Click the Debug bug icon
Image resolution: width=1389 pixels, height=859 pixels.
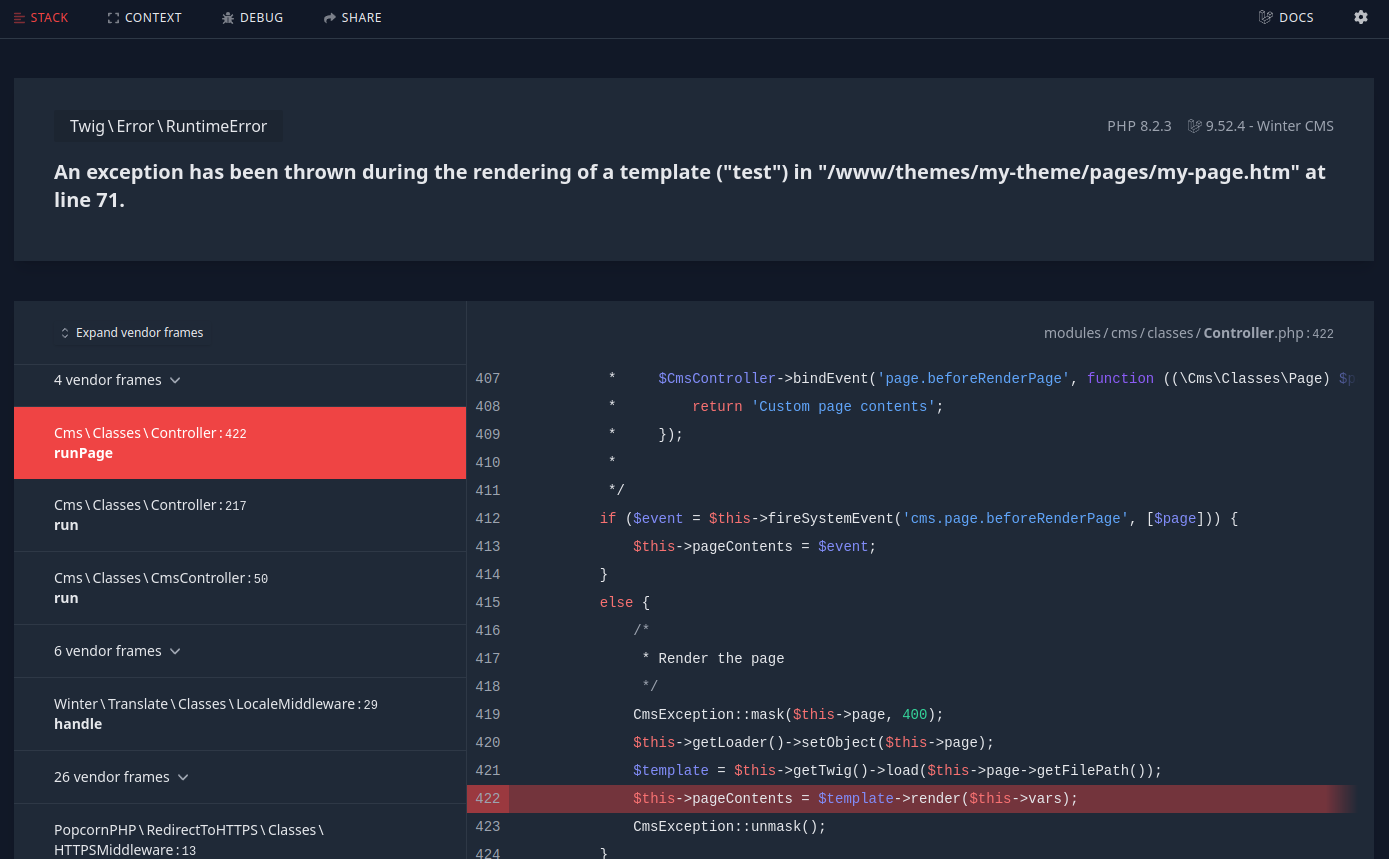(x=228, y=18)
